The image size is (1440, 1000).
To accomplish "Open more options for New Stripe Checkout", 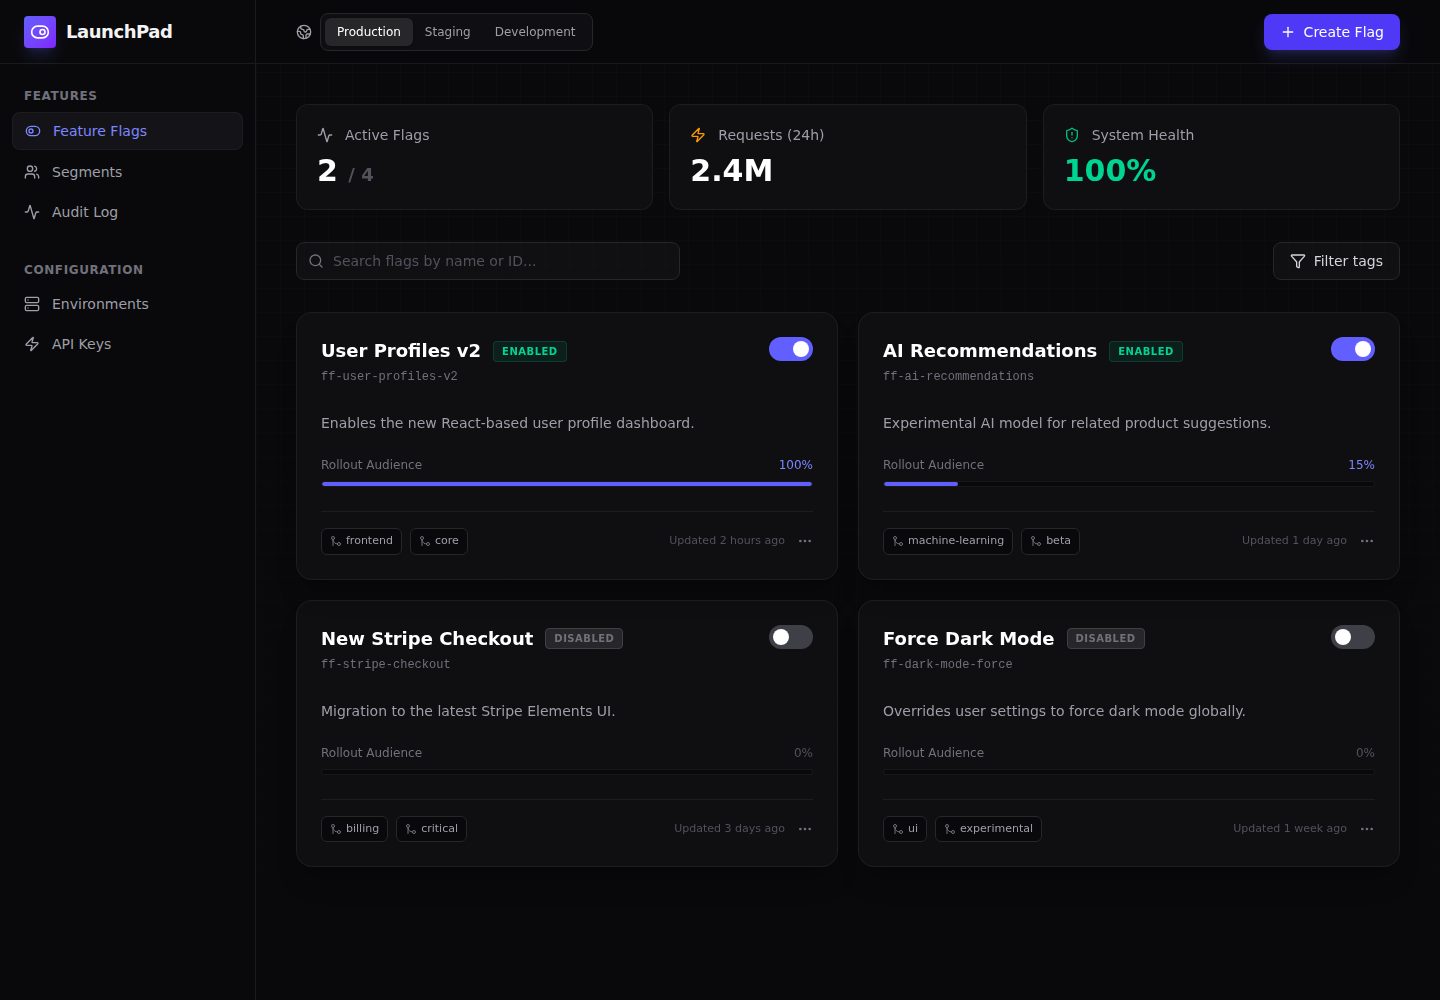I will (805, 829).
